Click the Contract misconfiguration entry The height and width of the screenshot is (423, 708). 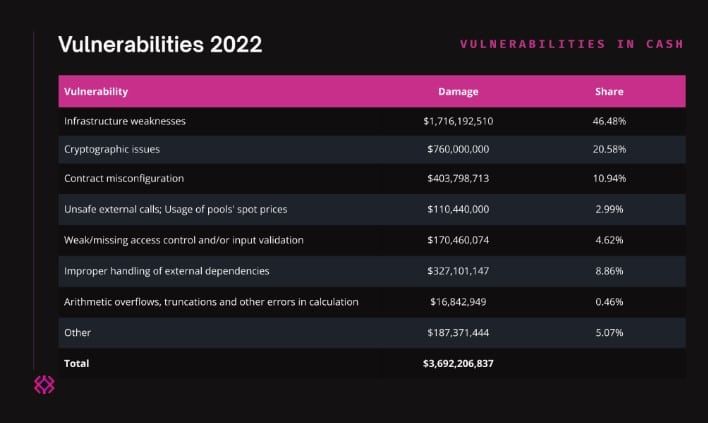pyautogui.click(x=124, y=178)
